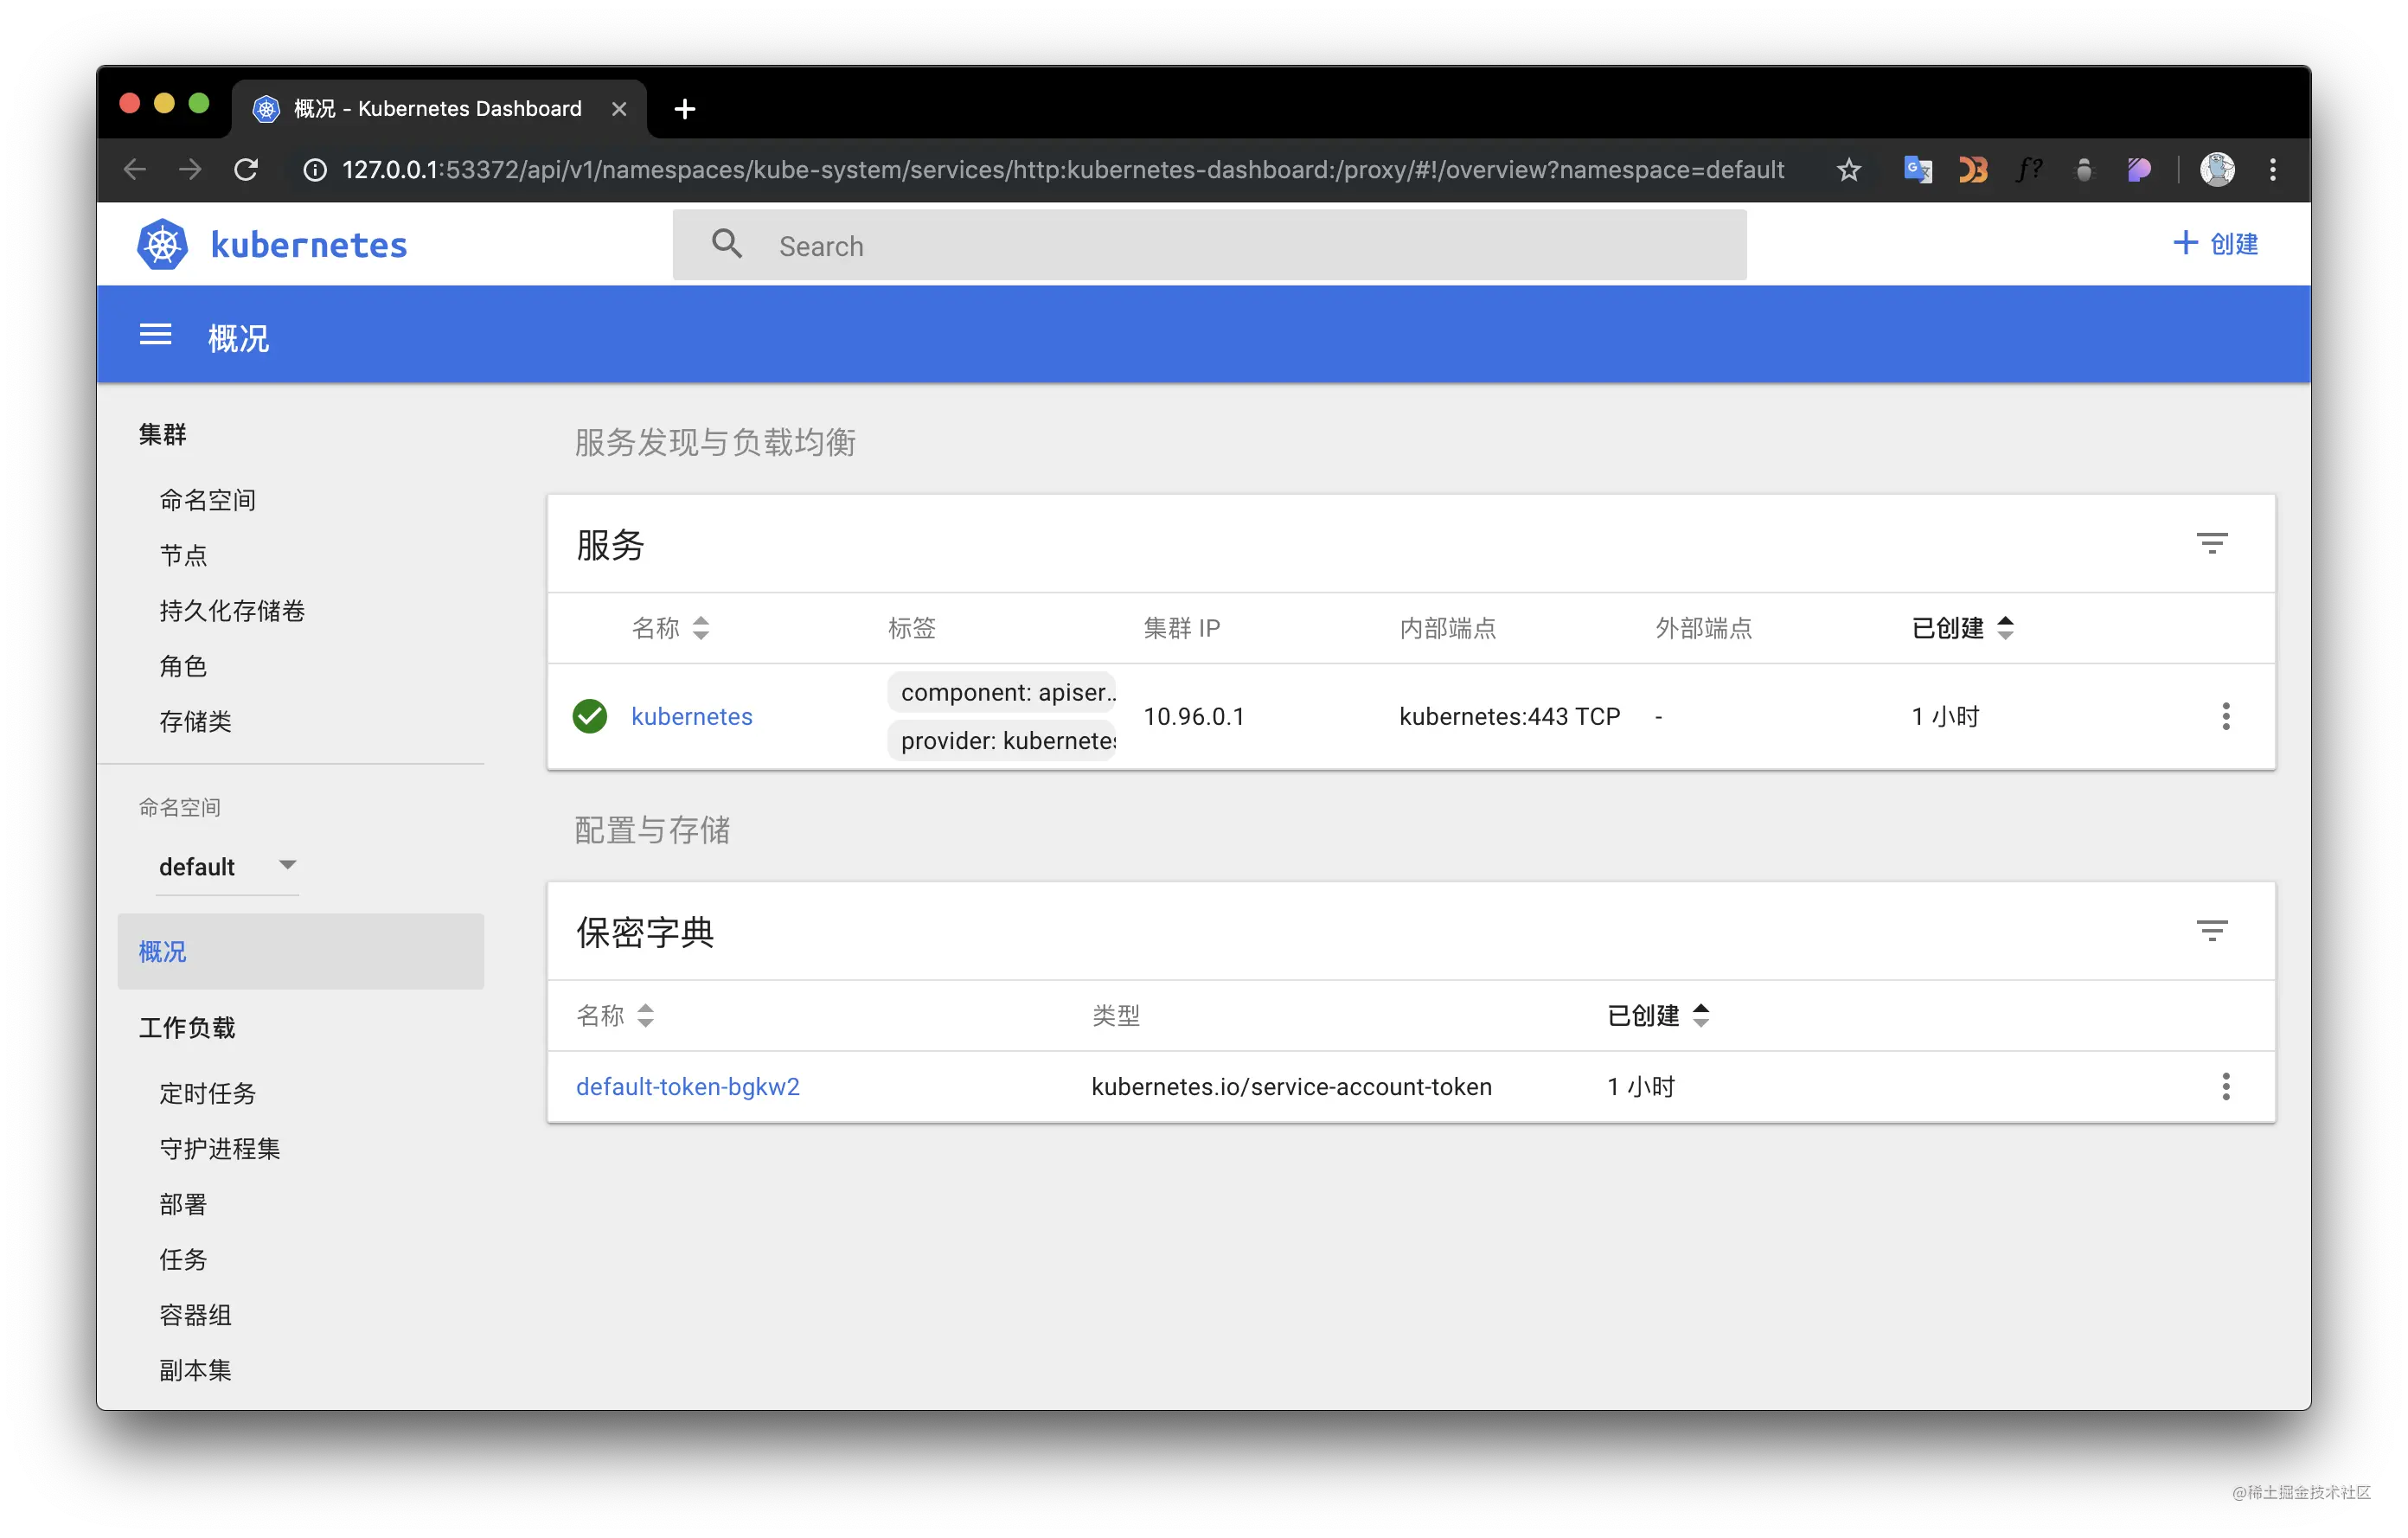Open filter for the 保密字典 card
The width and height of the screenshot is (2408, 1538).
pos(2211,931)
